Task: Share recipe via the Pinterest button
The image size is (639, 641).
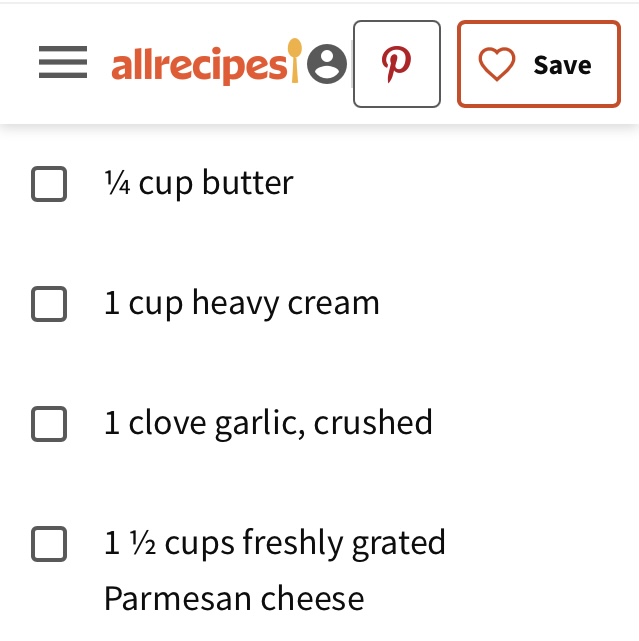Action: (397, 64)
